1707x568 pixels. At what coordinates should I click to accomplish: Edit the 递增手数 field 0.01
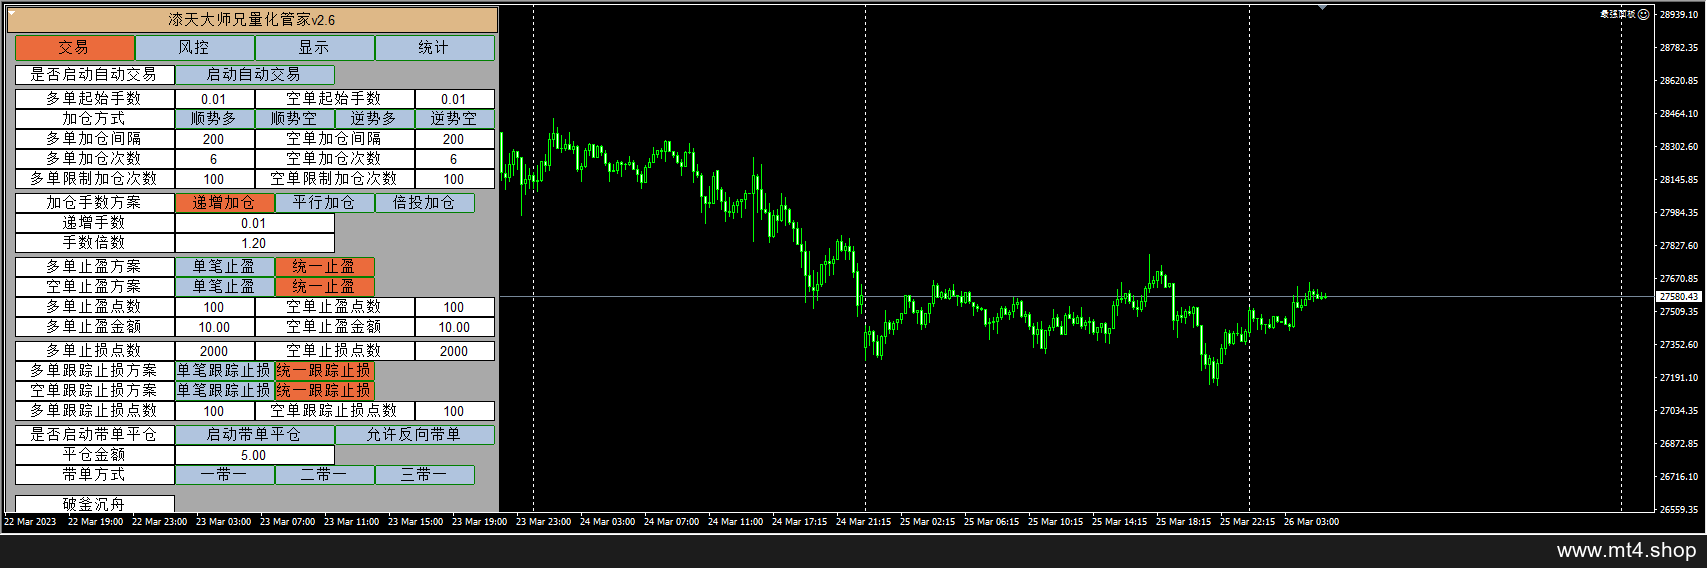pyautogui.click(x=255, y=222)
